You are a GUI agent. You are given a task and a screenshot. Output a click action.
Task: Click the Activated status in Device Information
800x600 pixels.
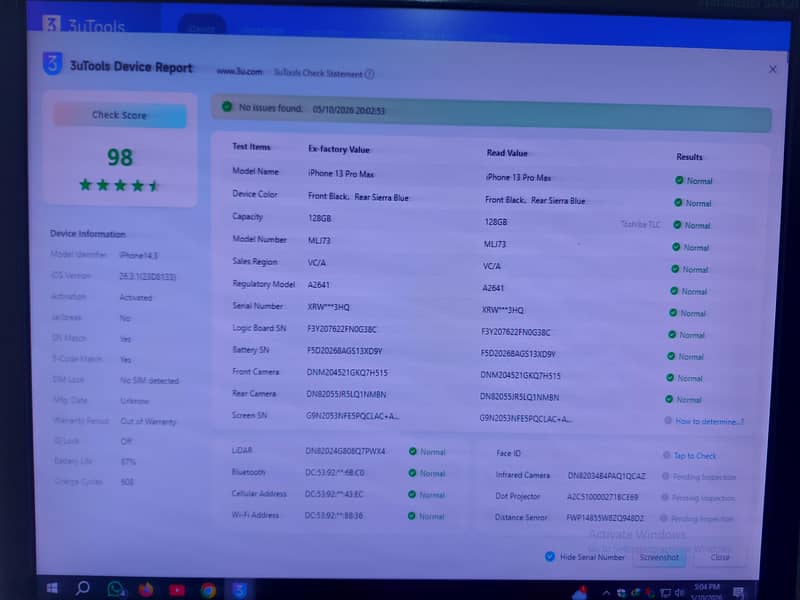(x=136, y=297)
